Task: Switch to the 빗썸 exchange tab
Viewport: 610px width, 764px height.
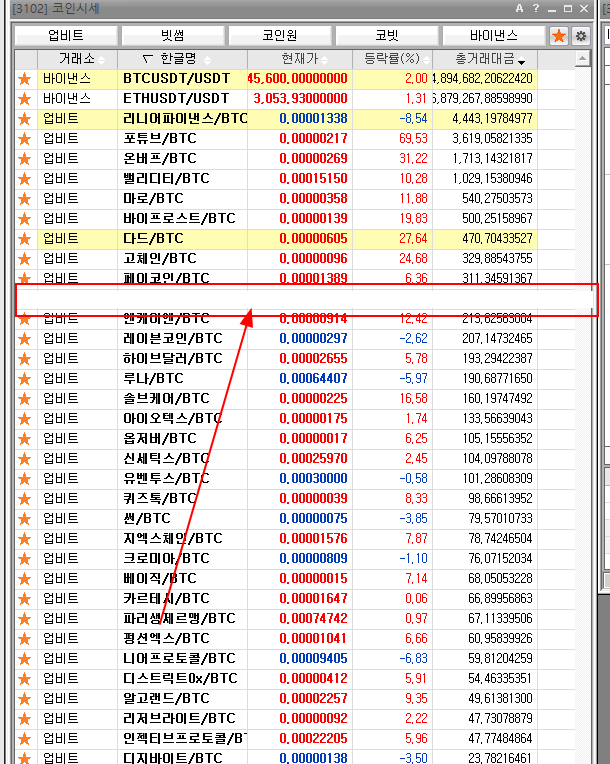Action: pyautogui.click(x=171, y=35)
